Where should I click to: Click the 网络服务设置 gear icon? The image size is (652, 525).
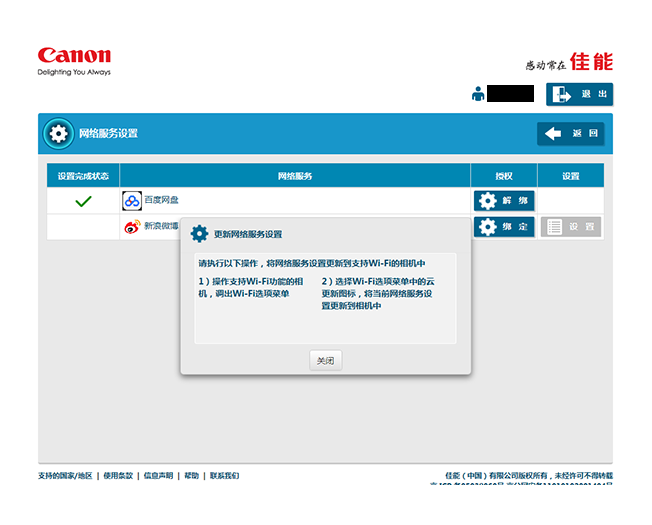point(58,133)
